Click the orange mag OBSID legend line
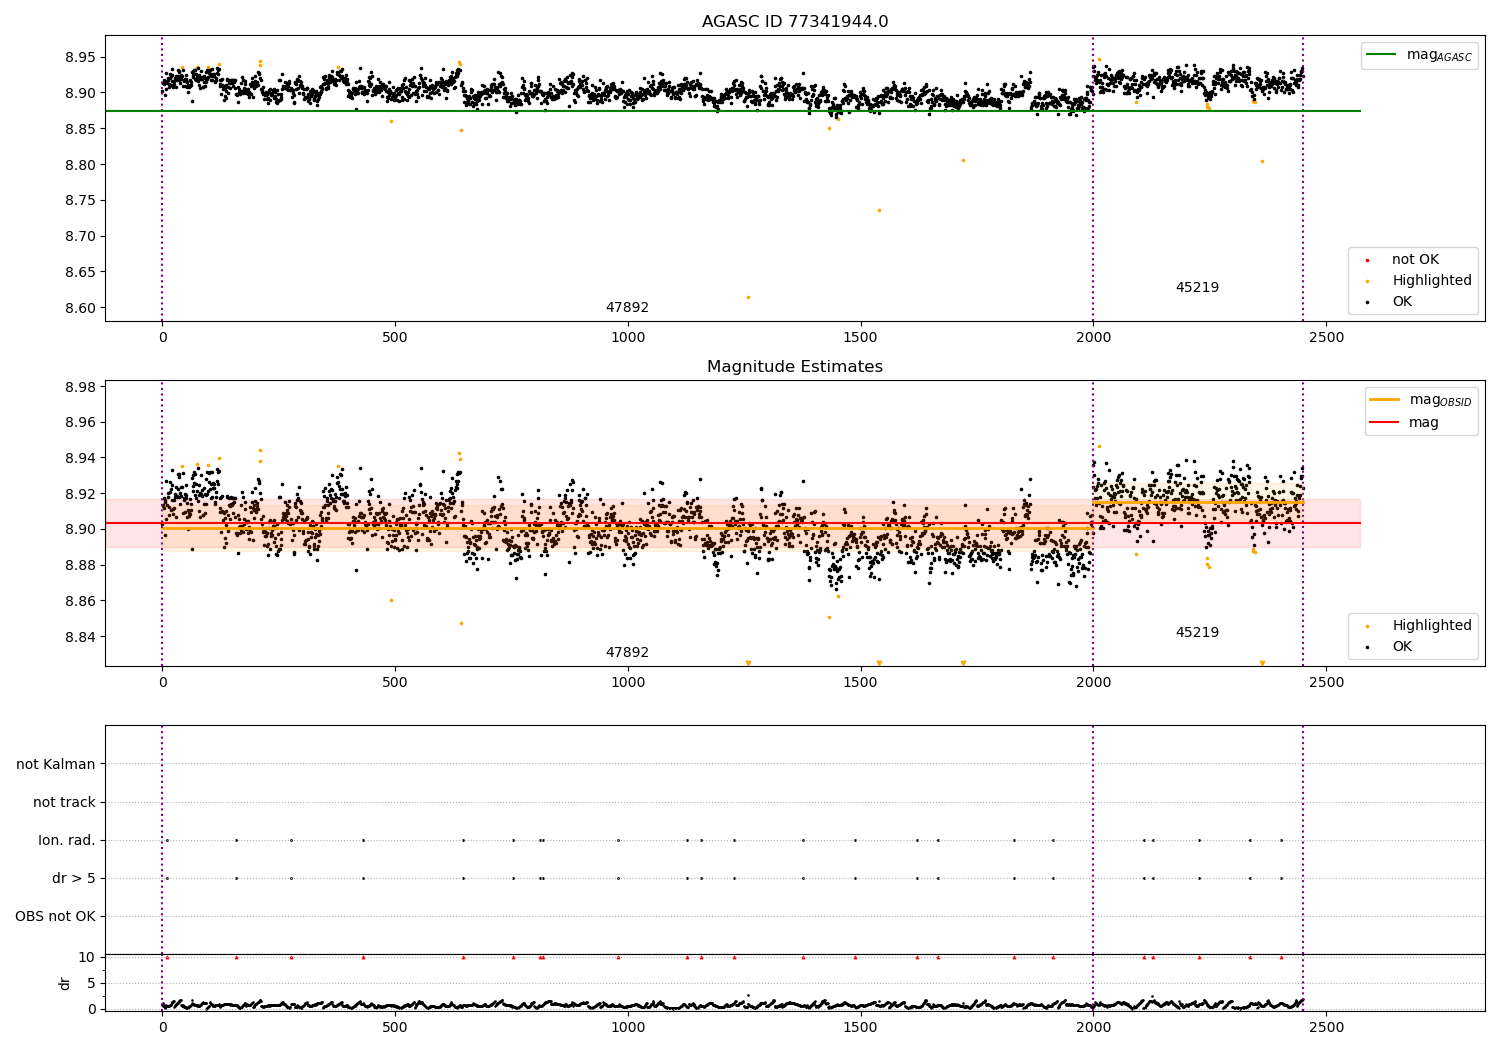 point(1384,400)
